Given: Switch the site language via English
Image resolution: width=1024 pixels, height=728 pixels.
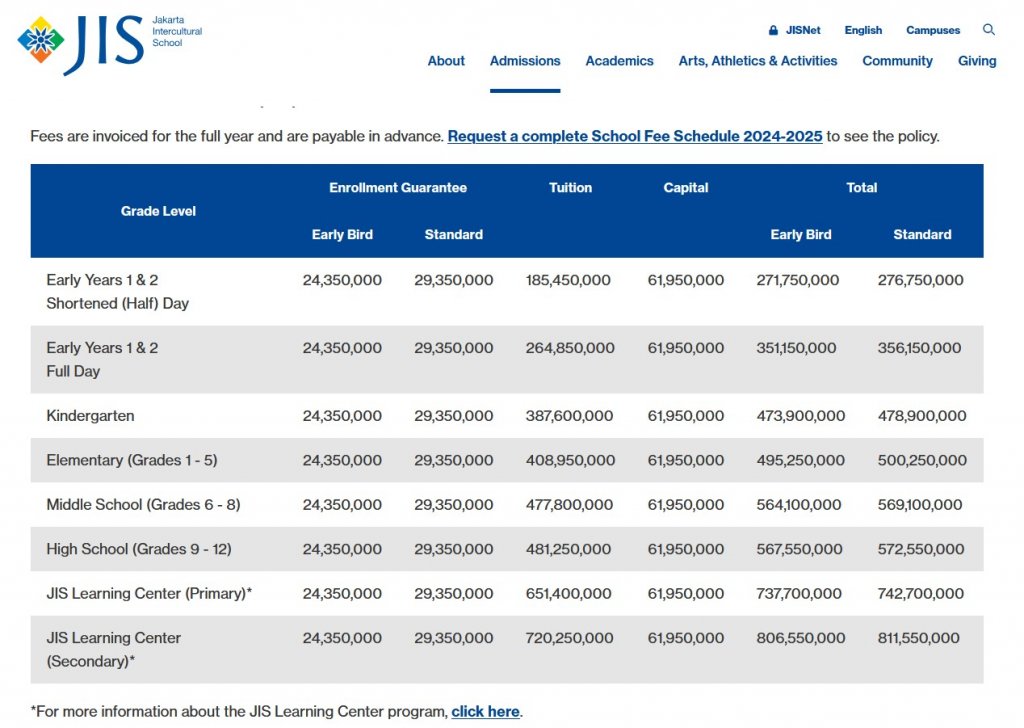Looking at the screenshot, I should pyautogui.click(x=862, y=30).
